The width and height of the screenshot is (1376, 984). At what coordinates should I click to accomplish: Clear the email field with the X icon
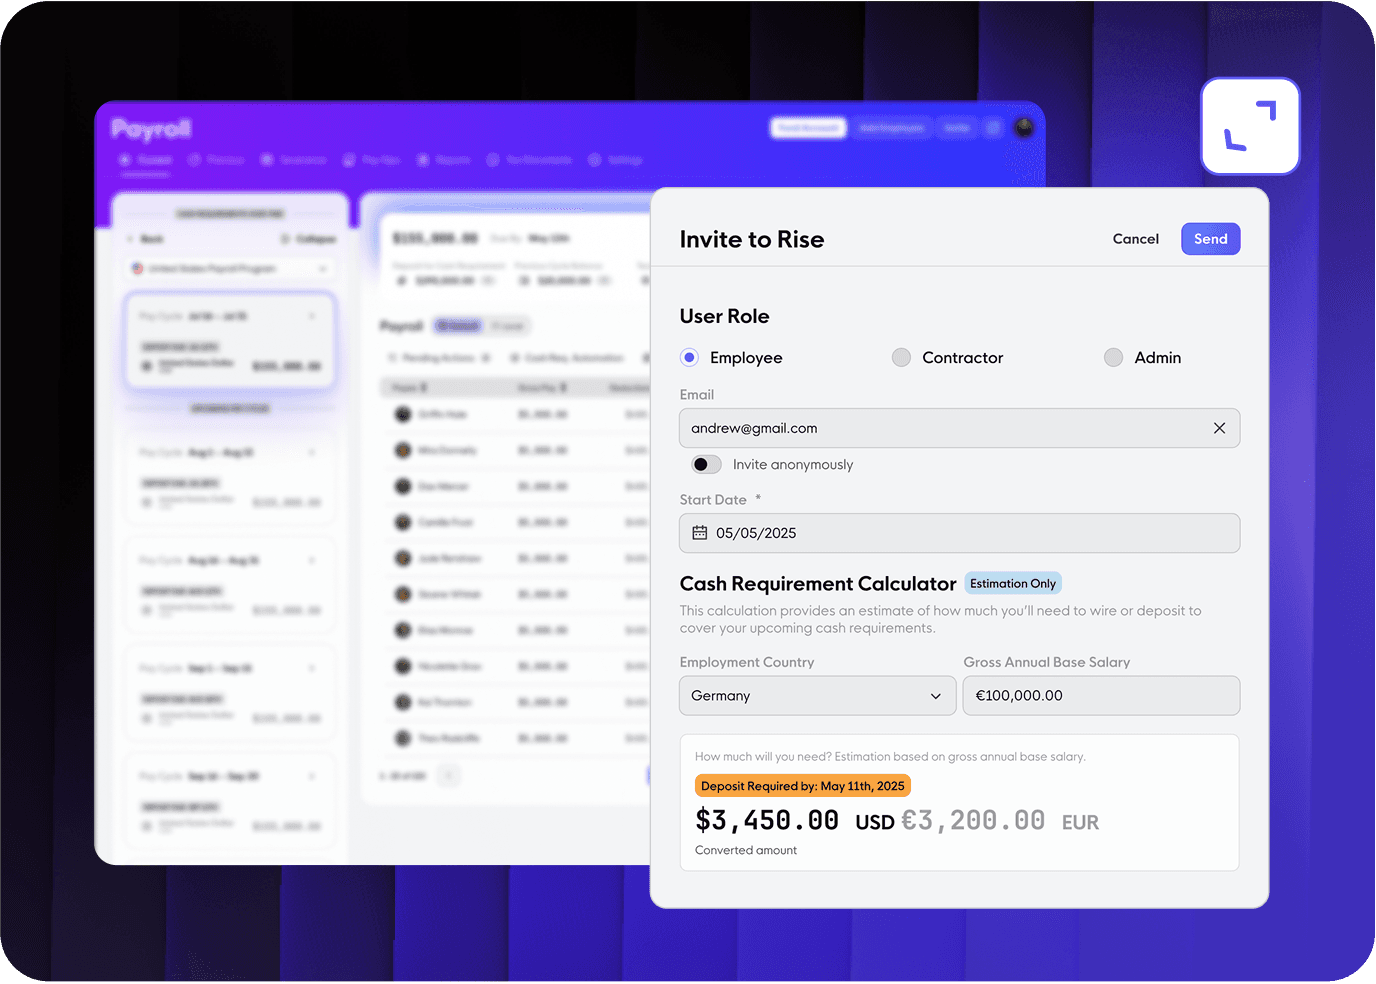click(x=1219, y=428)
